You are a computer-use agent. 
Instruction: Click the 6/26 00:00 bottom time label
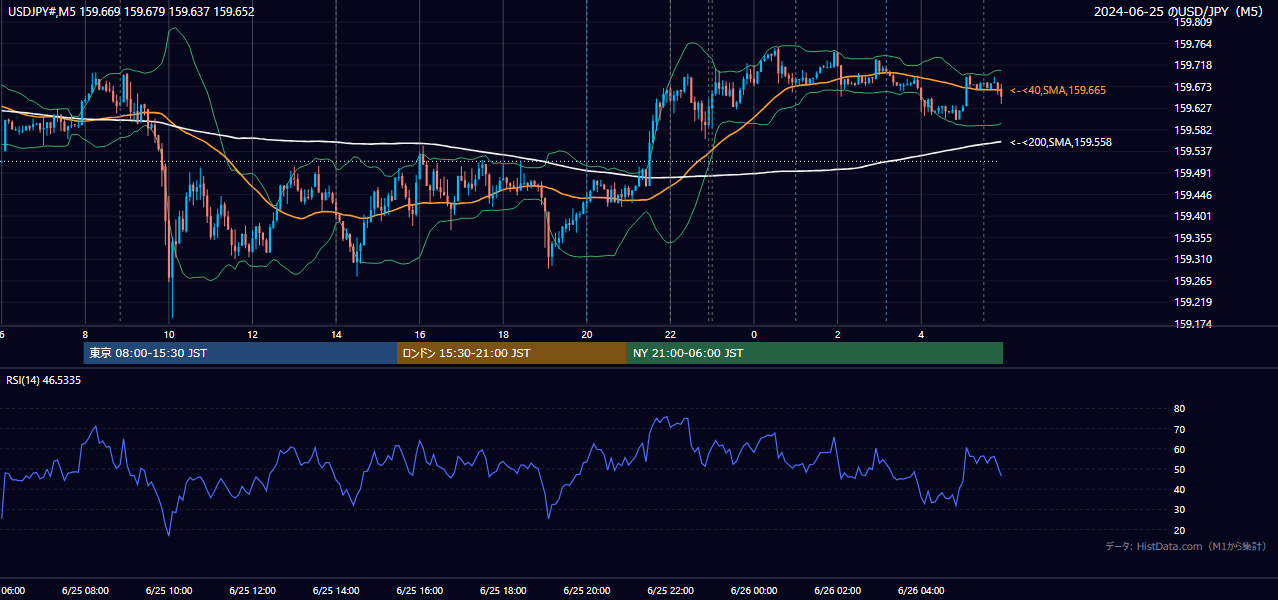[x=754, y=590]
